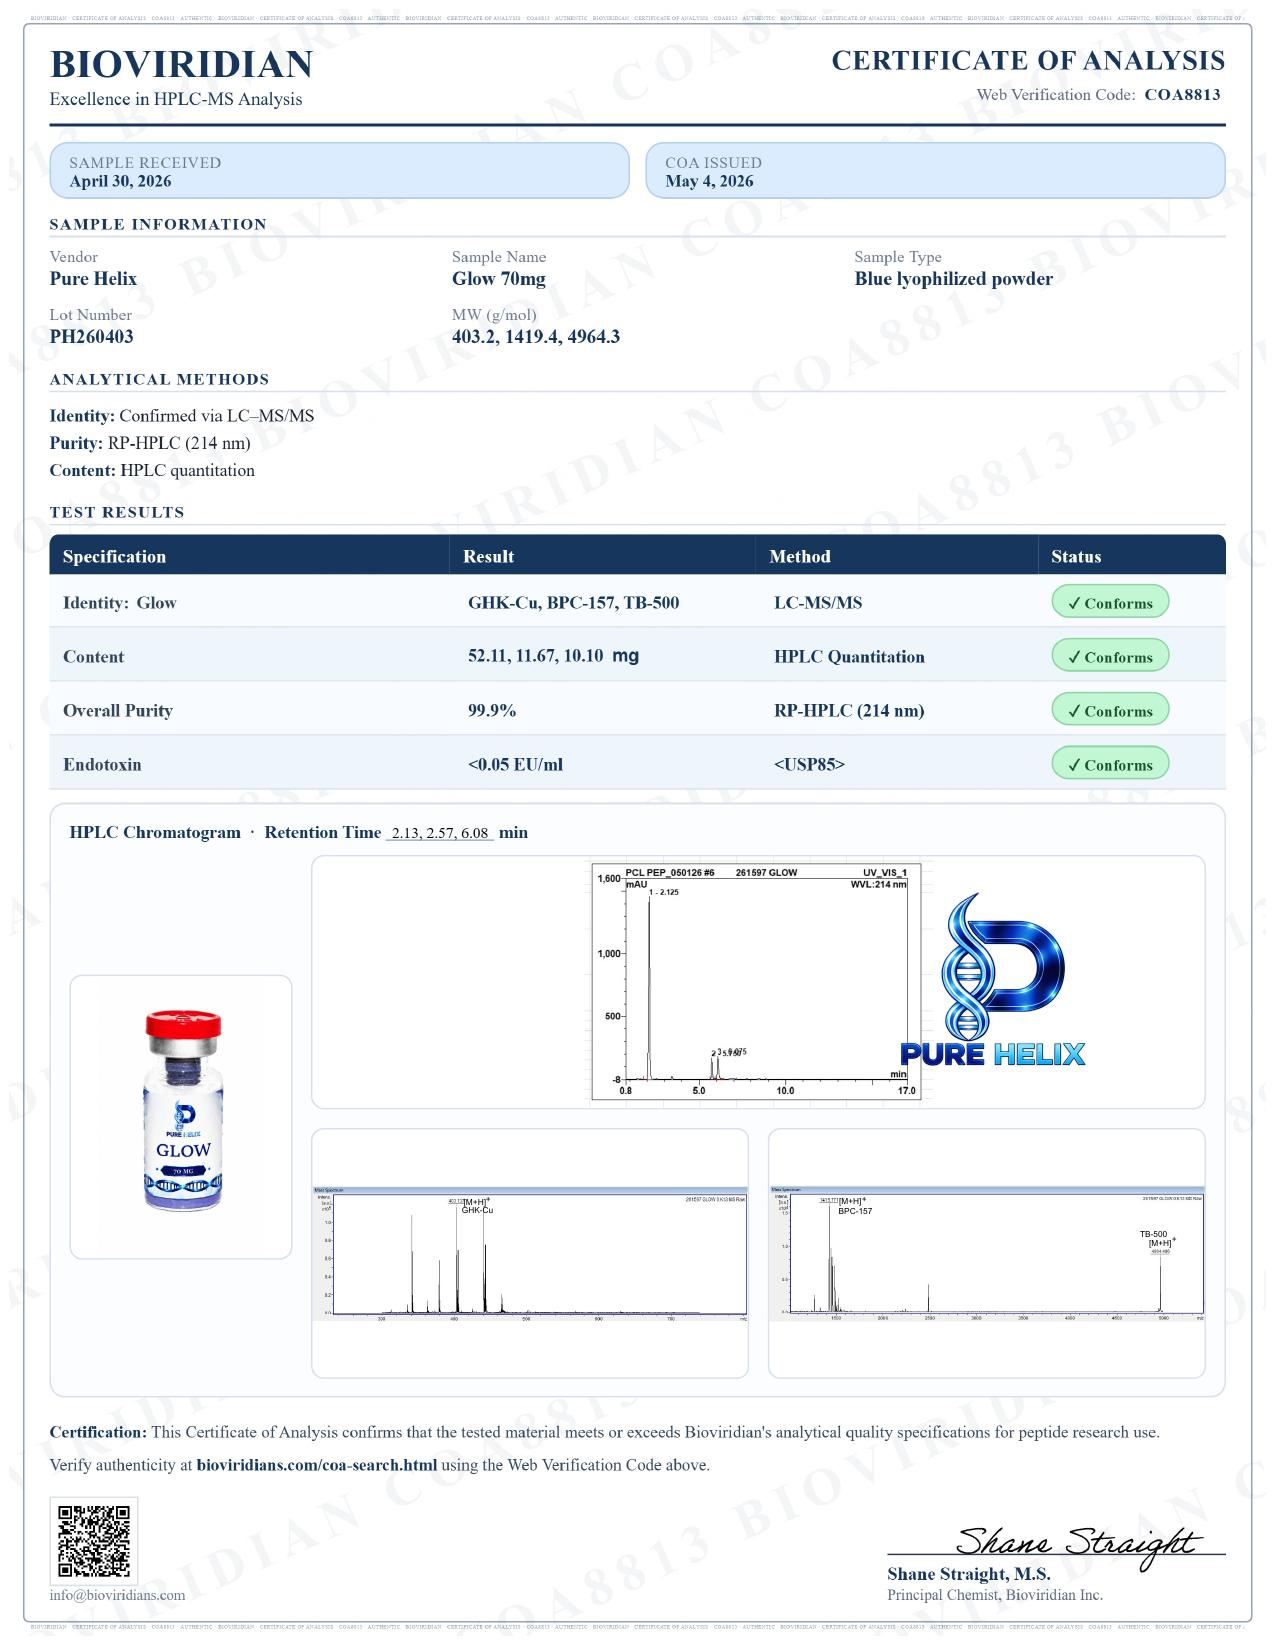
Task: Click the BIOVIRIDIAN company heading
Action: point(181,64)
